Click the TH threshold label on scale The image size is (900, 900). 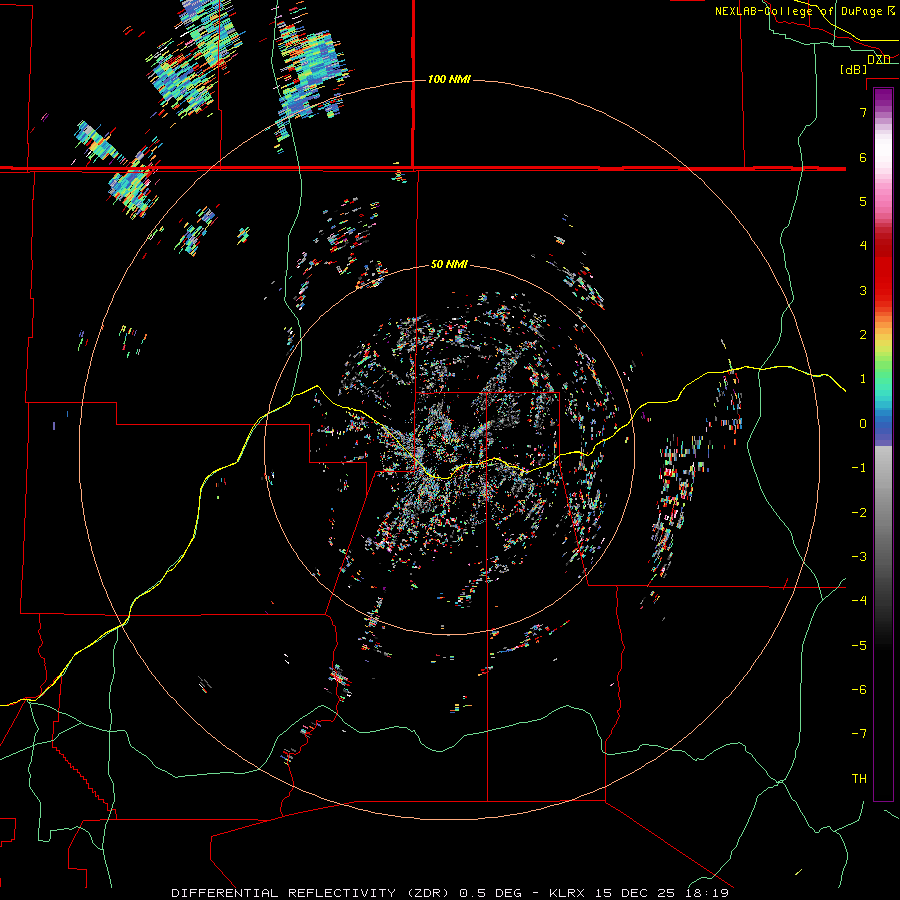coord(859,778)
